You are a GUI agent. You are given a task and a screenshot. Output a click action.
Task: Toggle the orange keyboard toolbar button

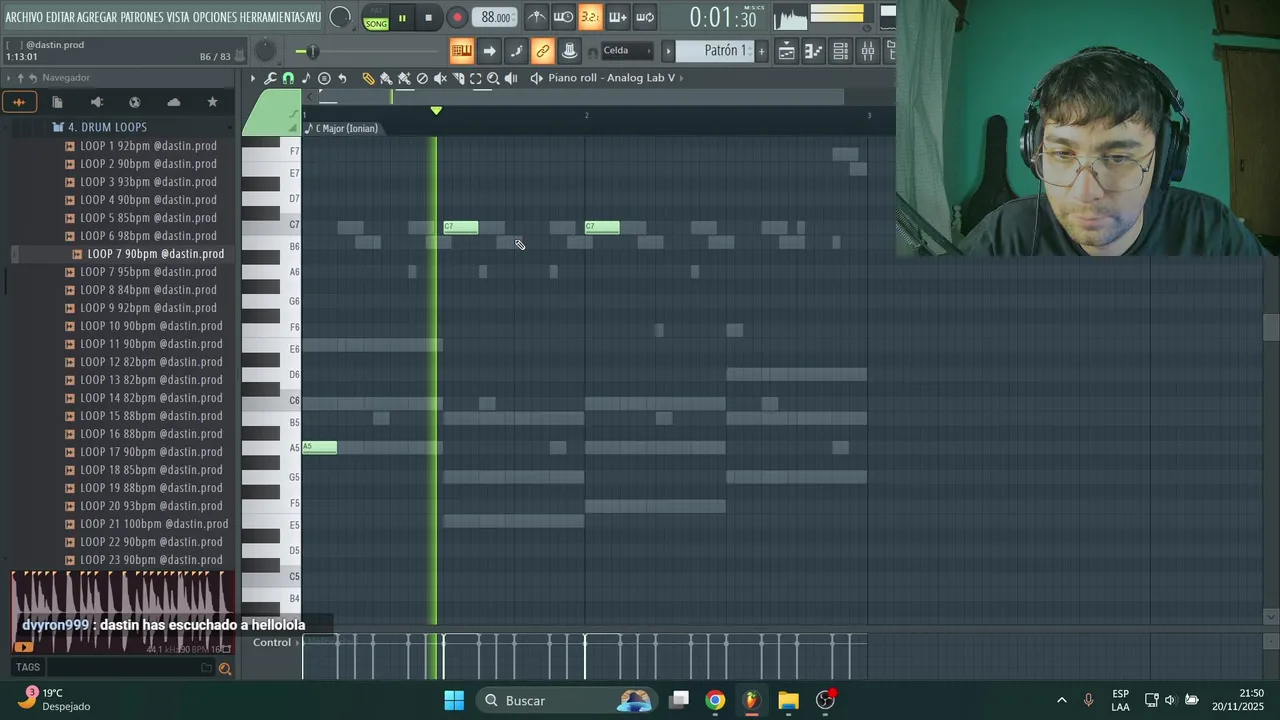click(461, 51)
